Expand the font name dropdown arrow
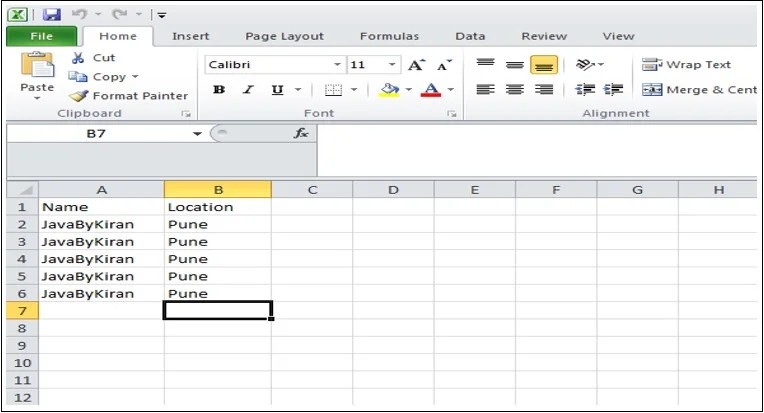The height and width of the screenshot is (413, 764). pyautogui.click(x=337, y=65)
